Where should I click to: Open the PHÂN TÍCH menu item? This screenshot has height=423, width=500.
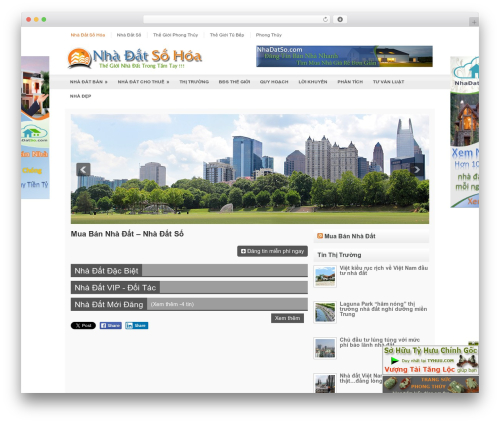pyautogui.click(x=350, y=82)
